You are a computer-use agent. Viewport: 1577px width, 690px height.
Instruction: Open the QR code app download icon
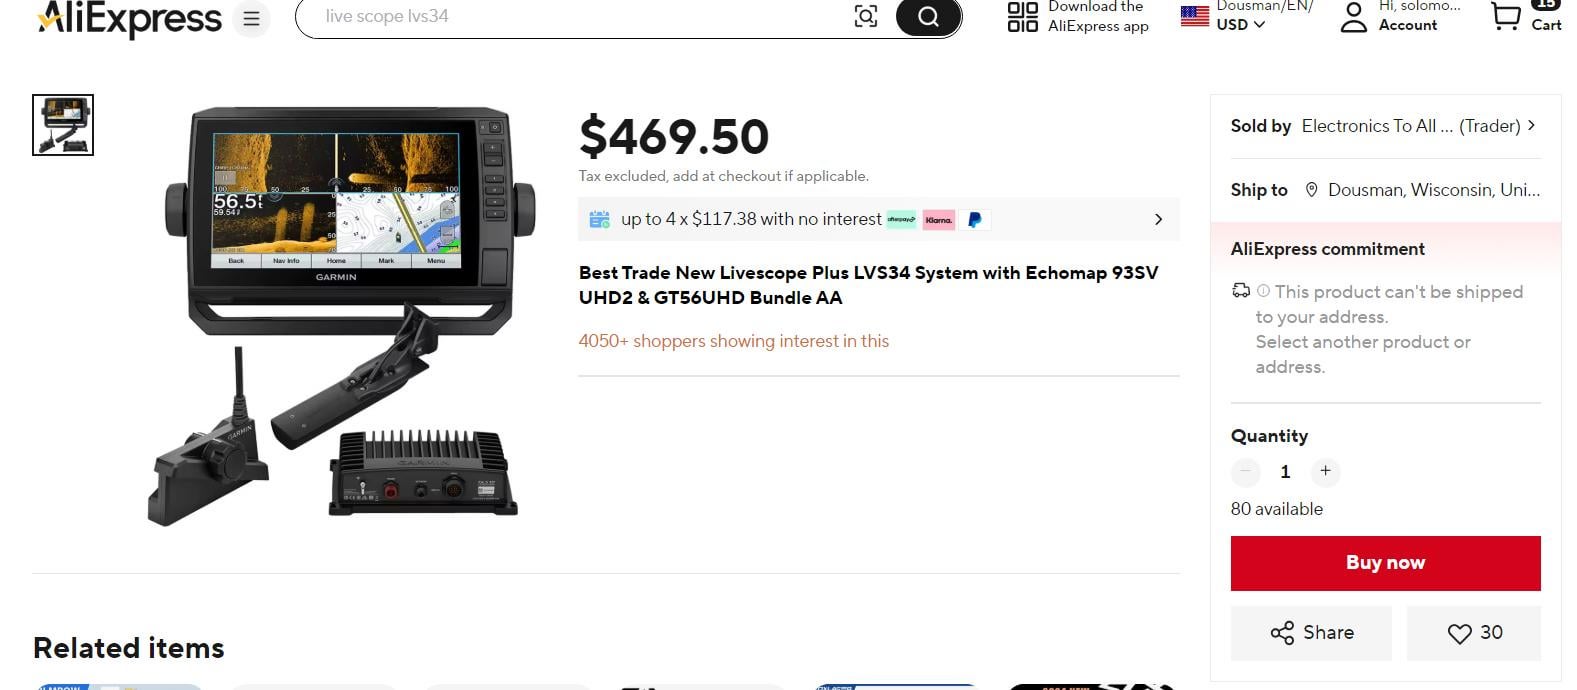click(1022, 16)
